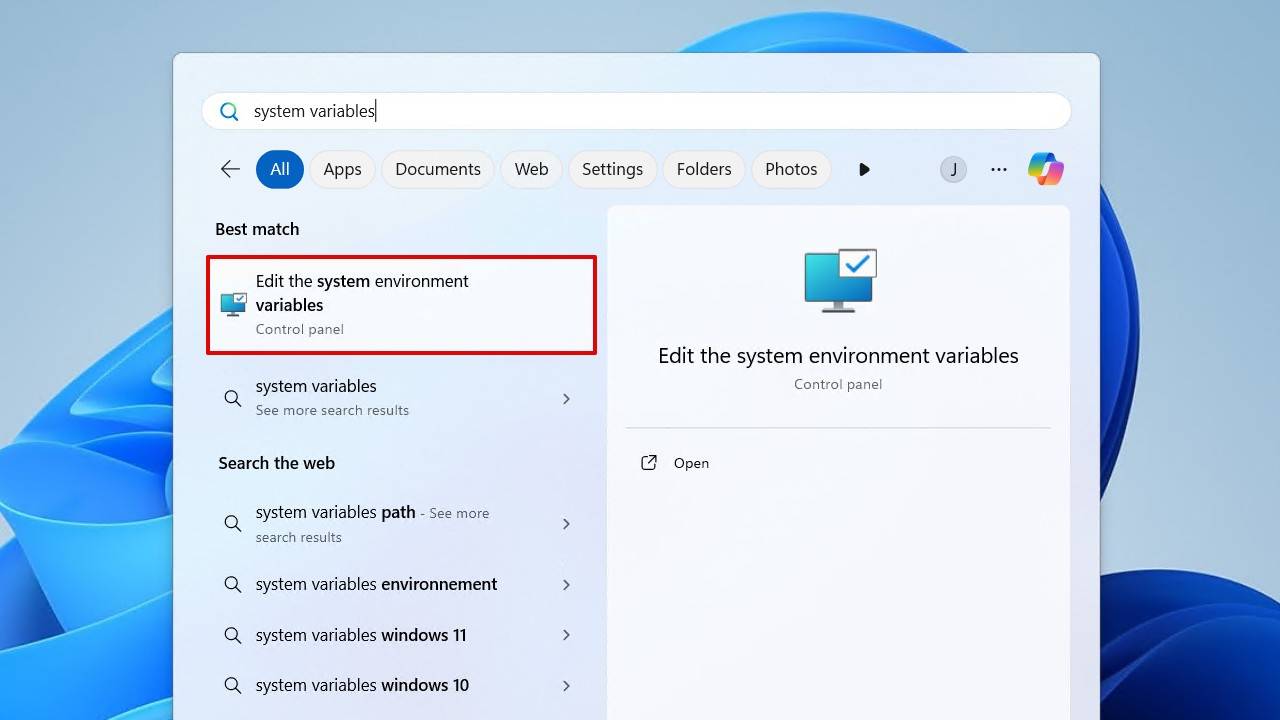Click the 'Search the web' heading
The image size is (1280, 720).
point(277,463)
